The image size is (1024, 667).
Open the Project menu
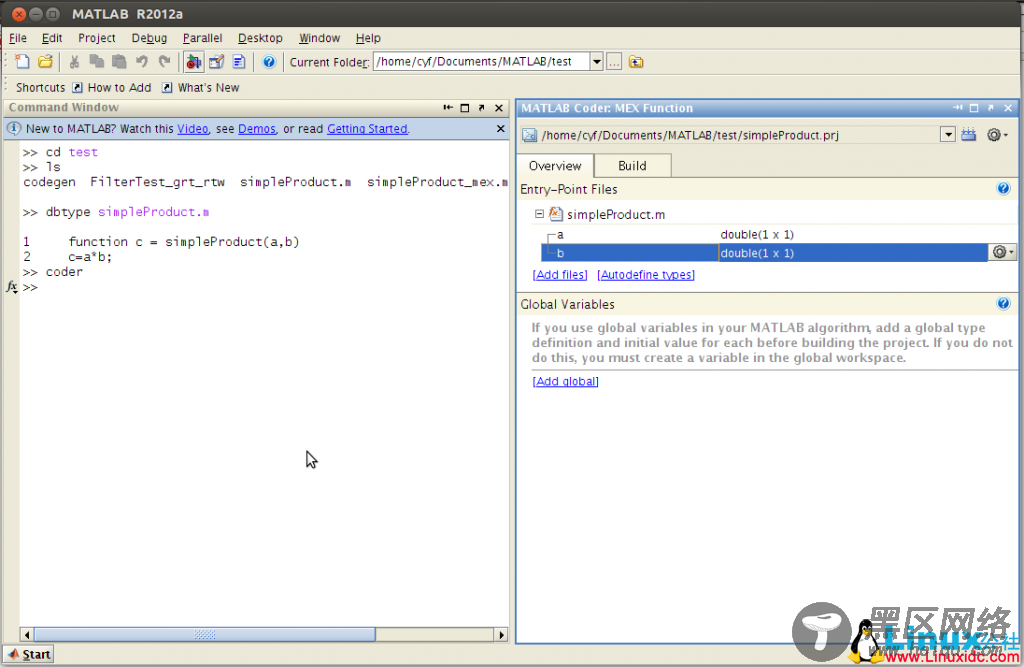[97, 38]
